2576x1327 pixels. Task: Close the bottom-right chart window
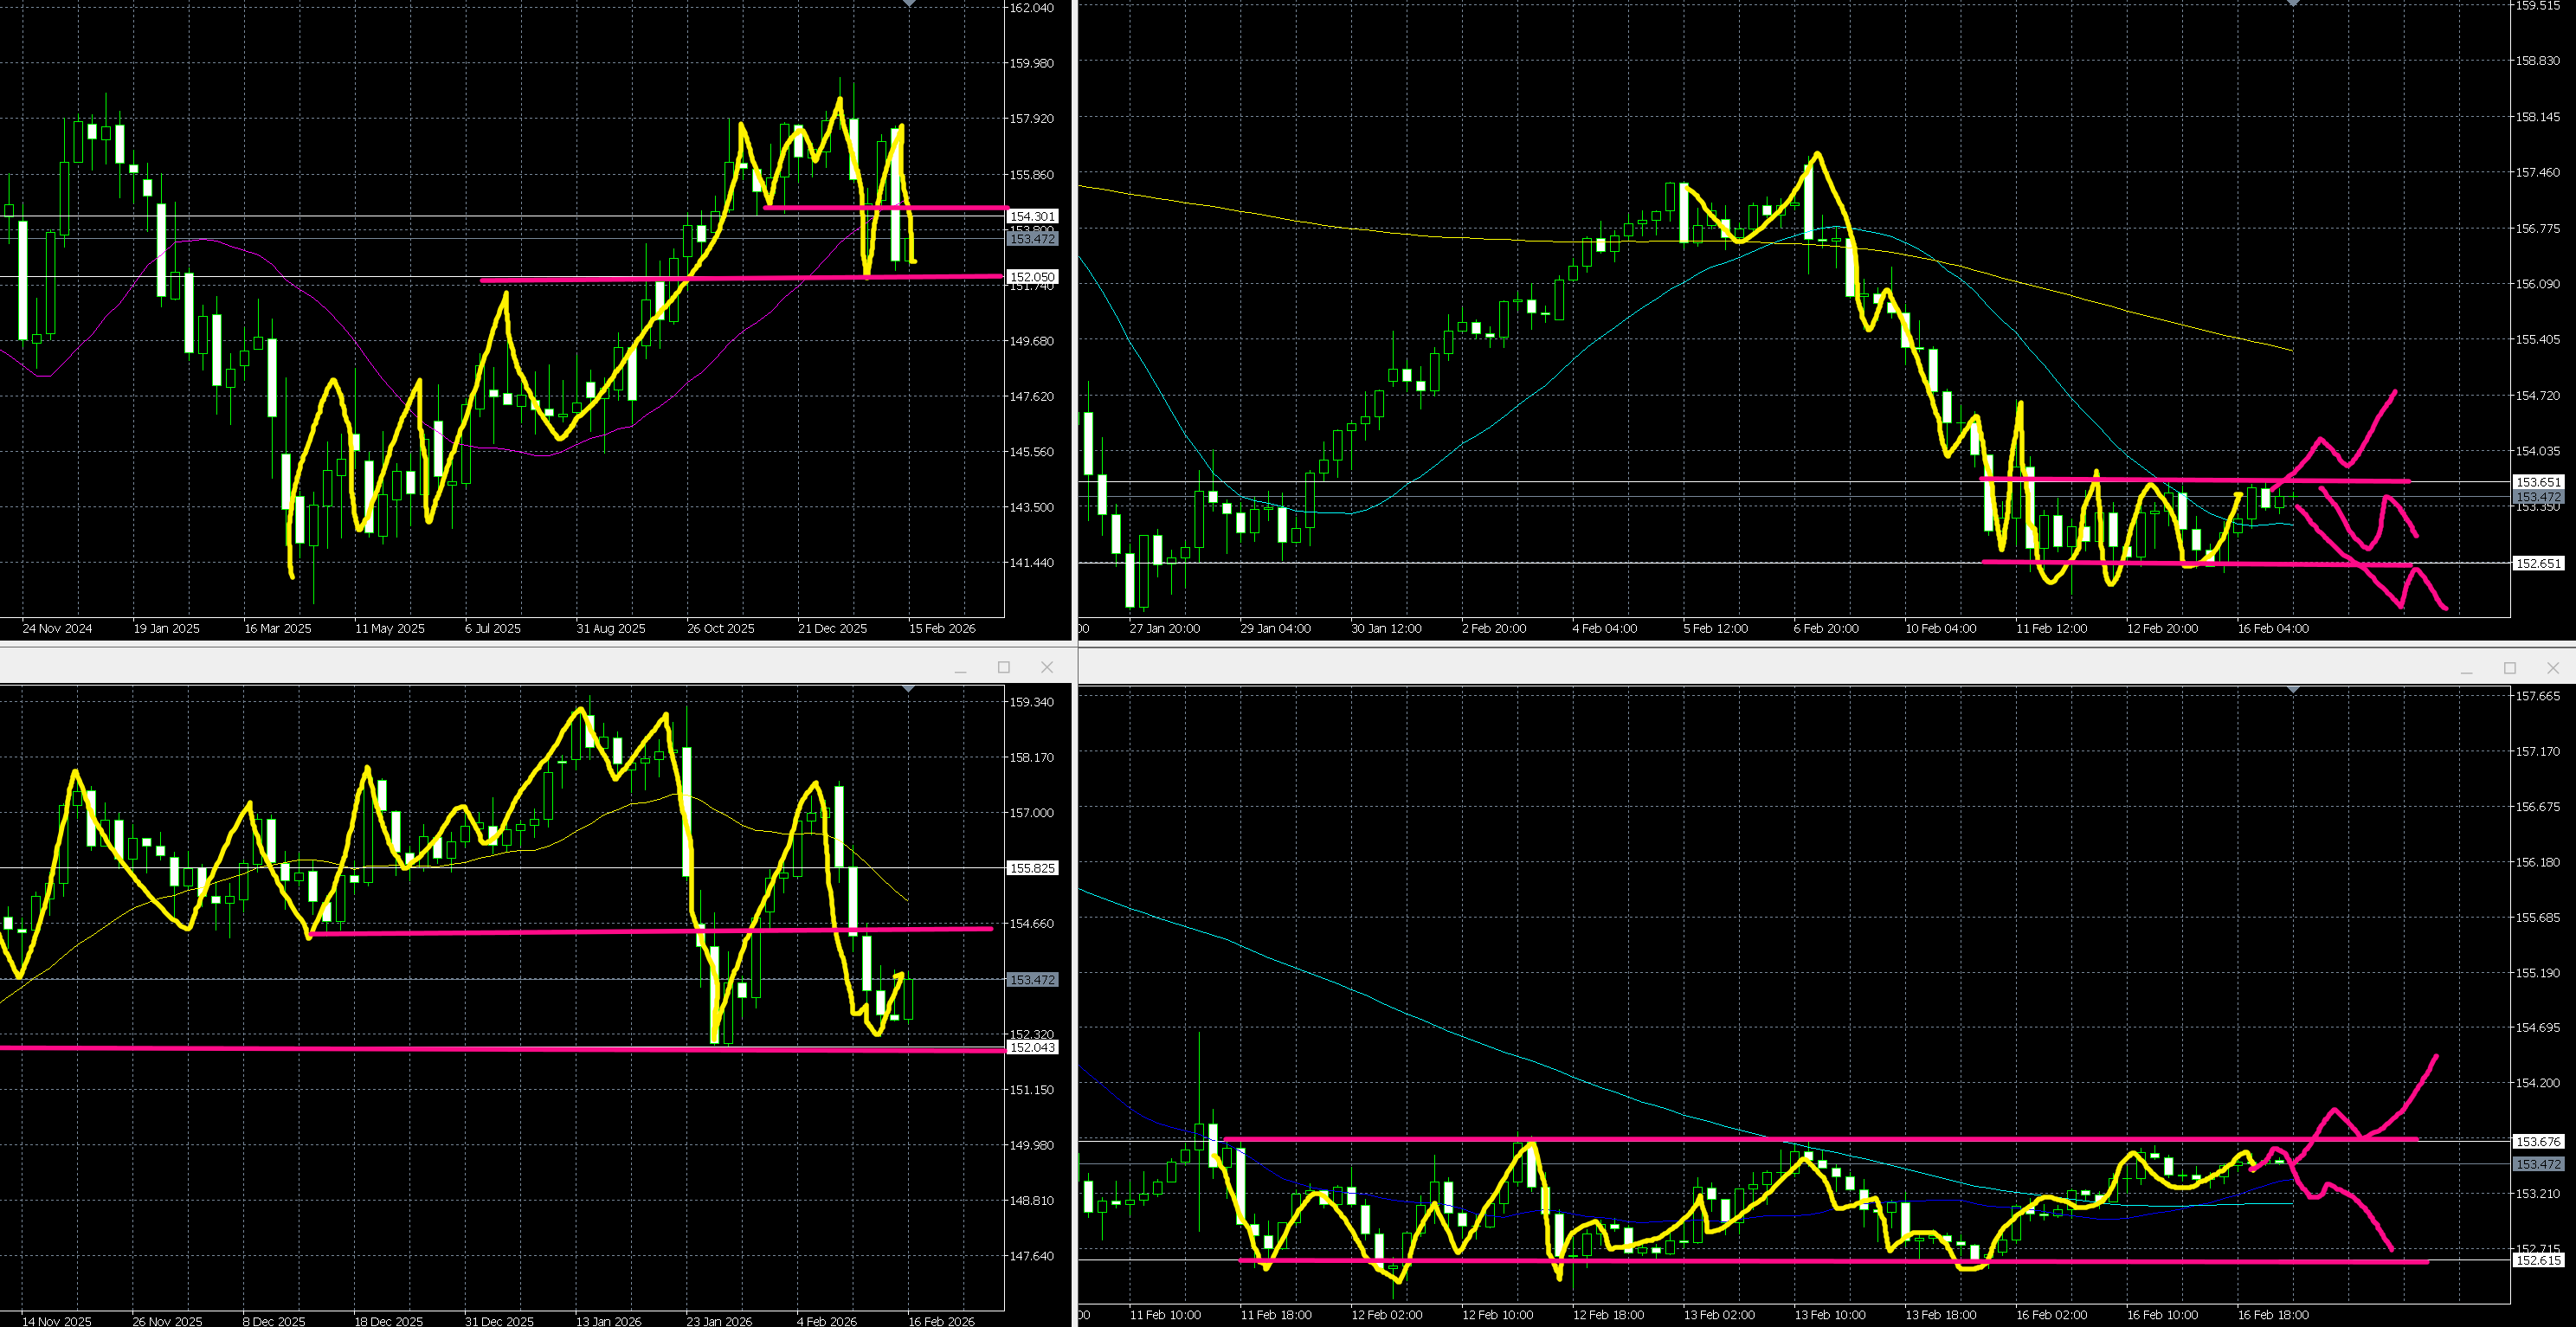pyautogui.click(x=2552, y=667)
